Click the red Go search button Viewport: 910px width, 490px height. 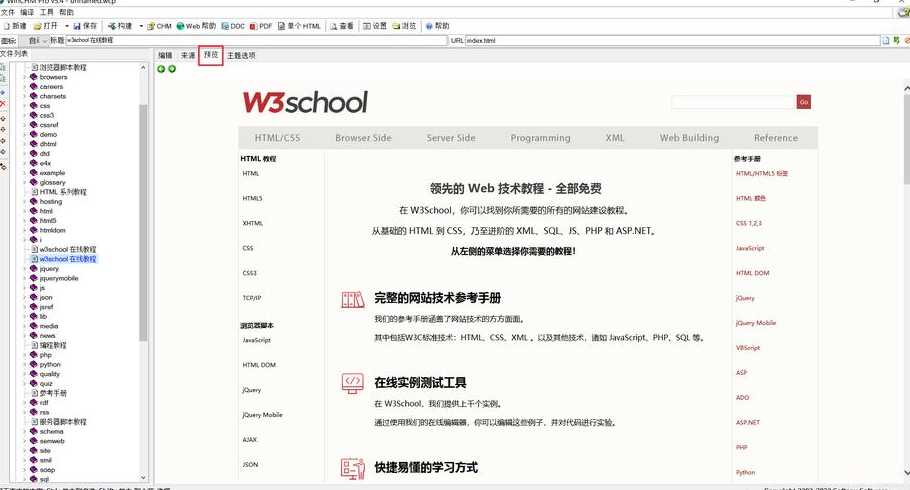[804, 102]
